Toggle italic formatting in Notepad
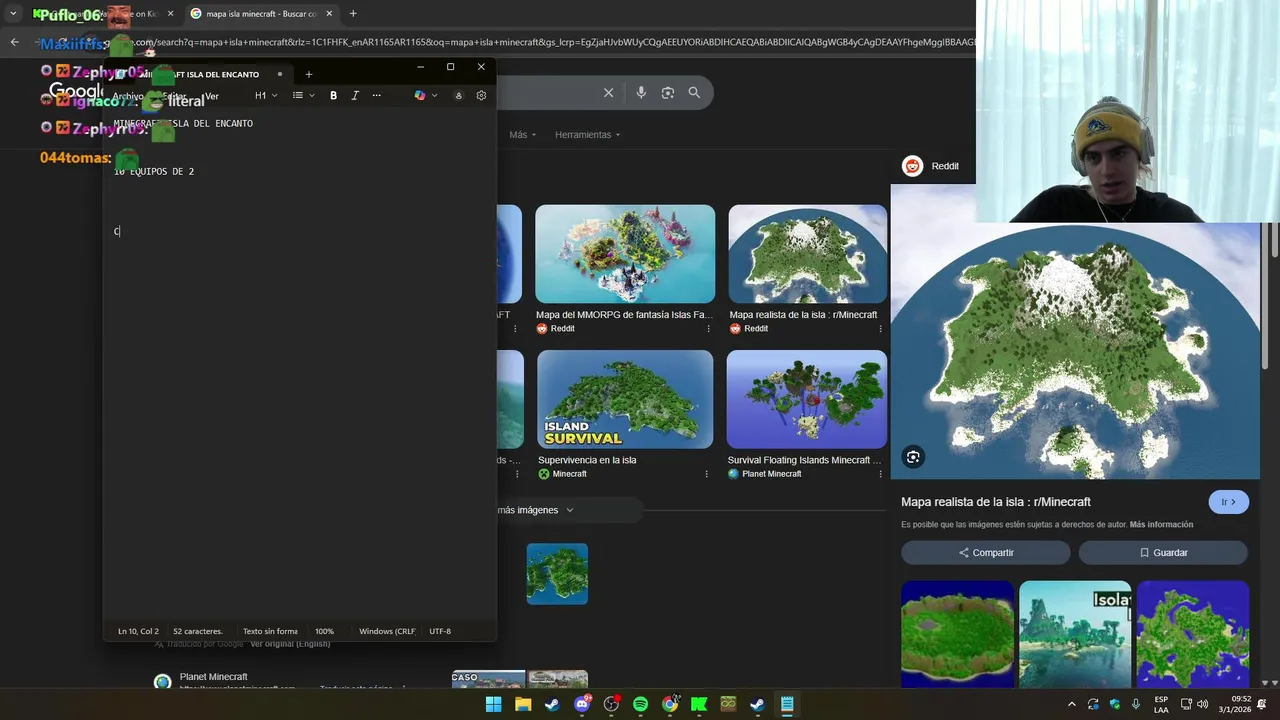1280x720 pixels. (x=354, y=95)
